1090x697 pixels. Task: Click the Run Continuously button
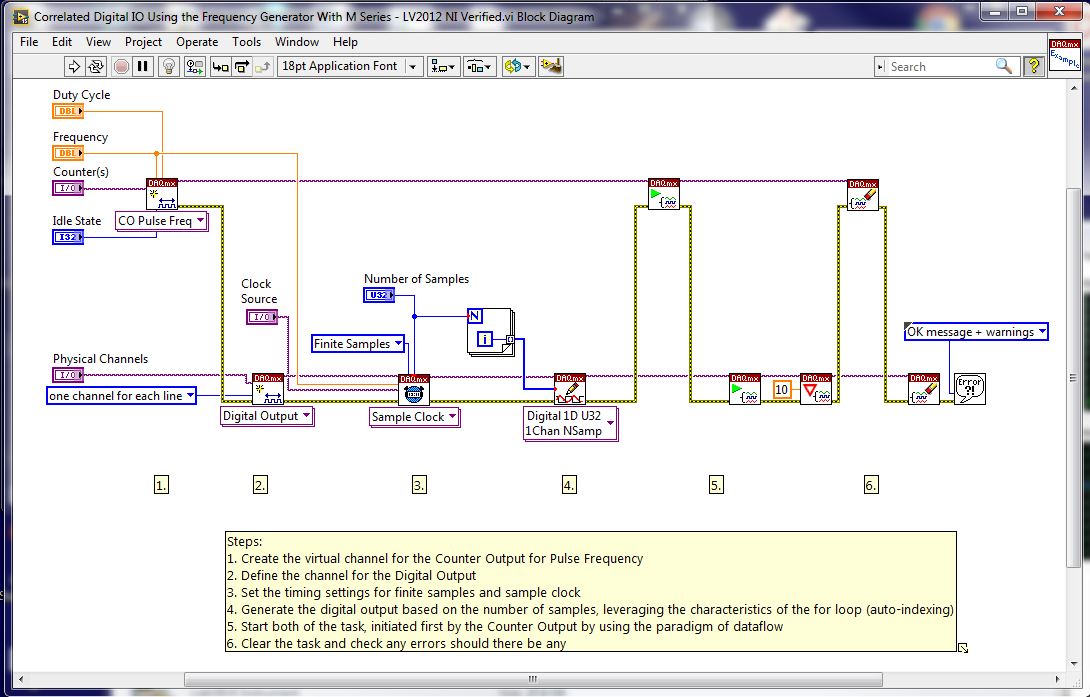point(95,67)
